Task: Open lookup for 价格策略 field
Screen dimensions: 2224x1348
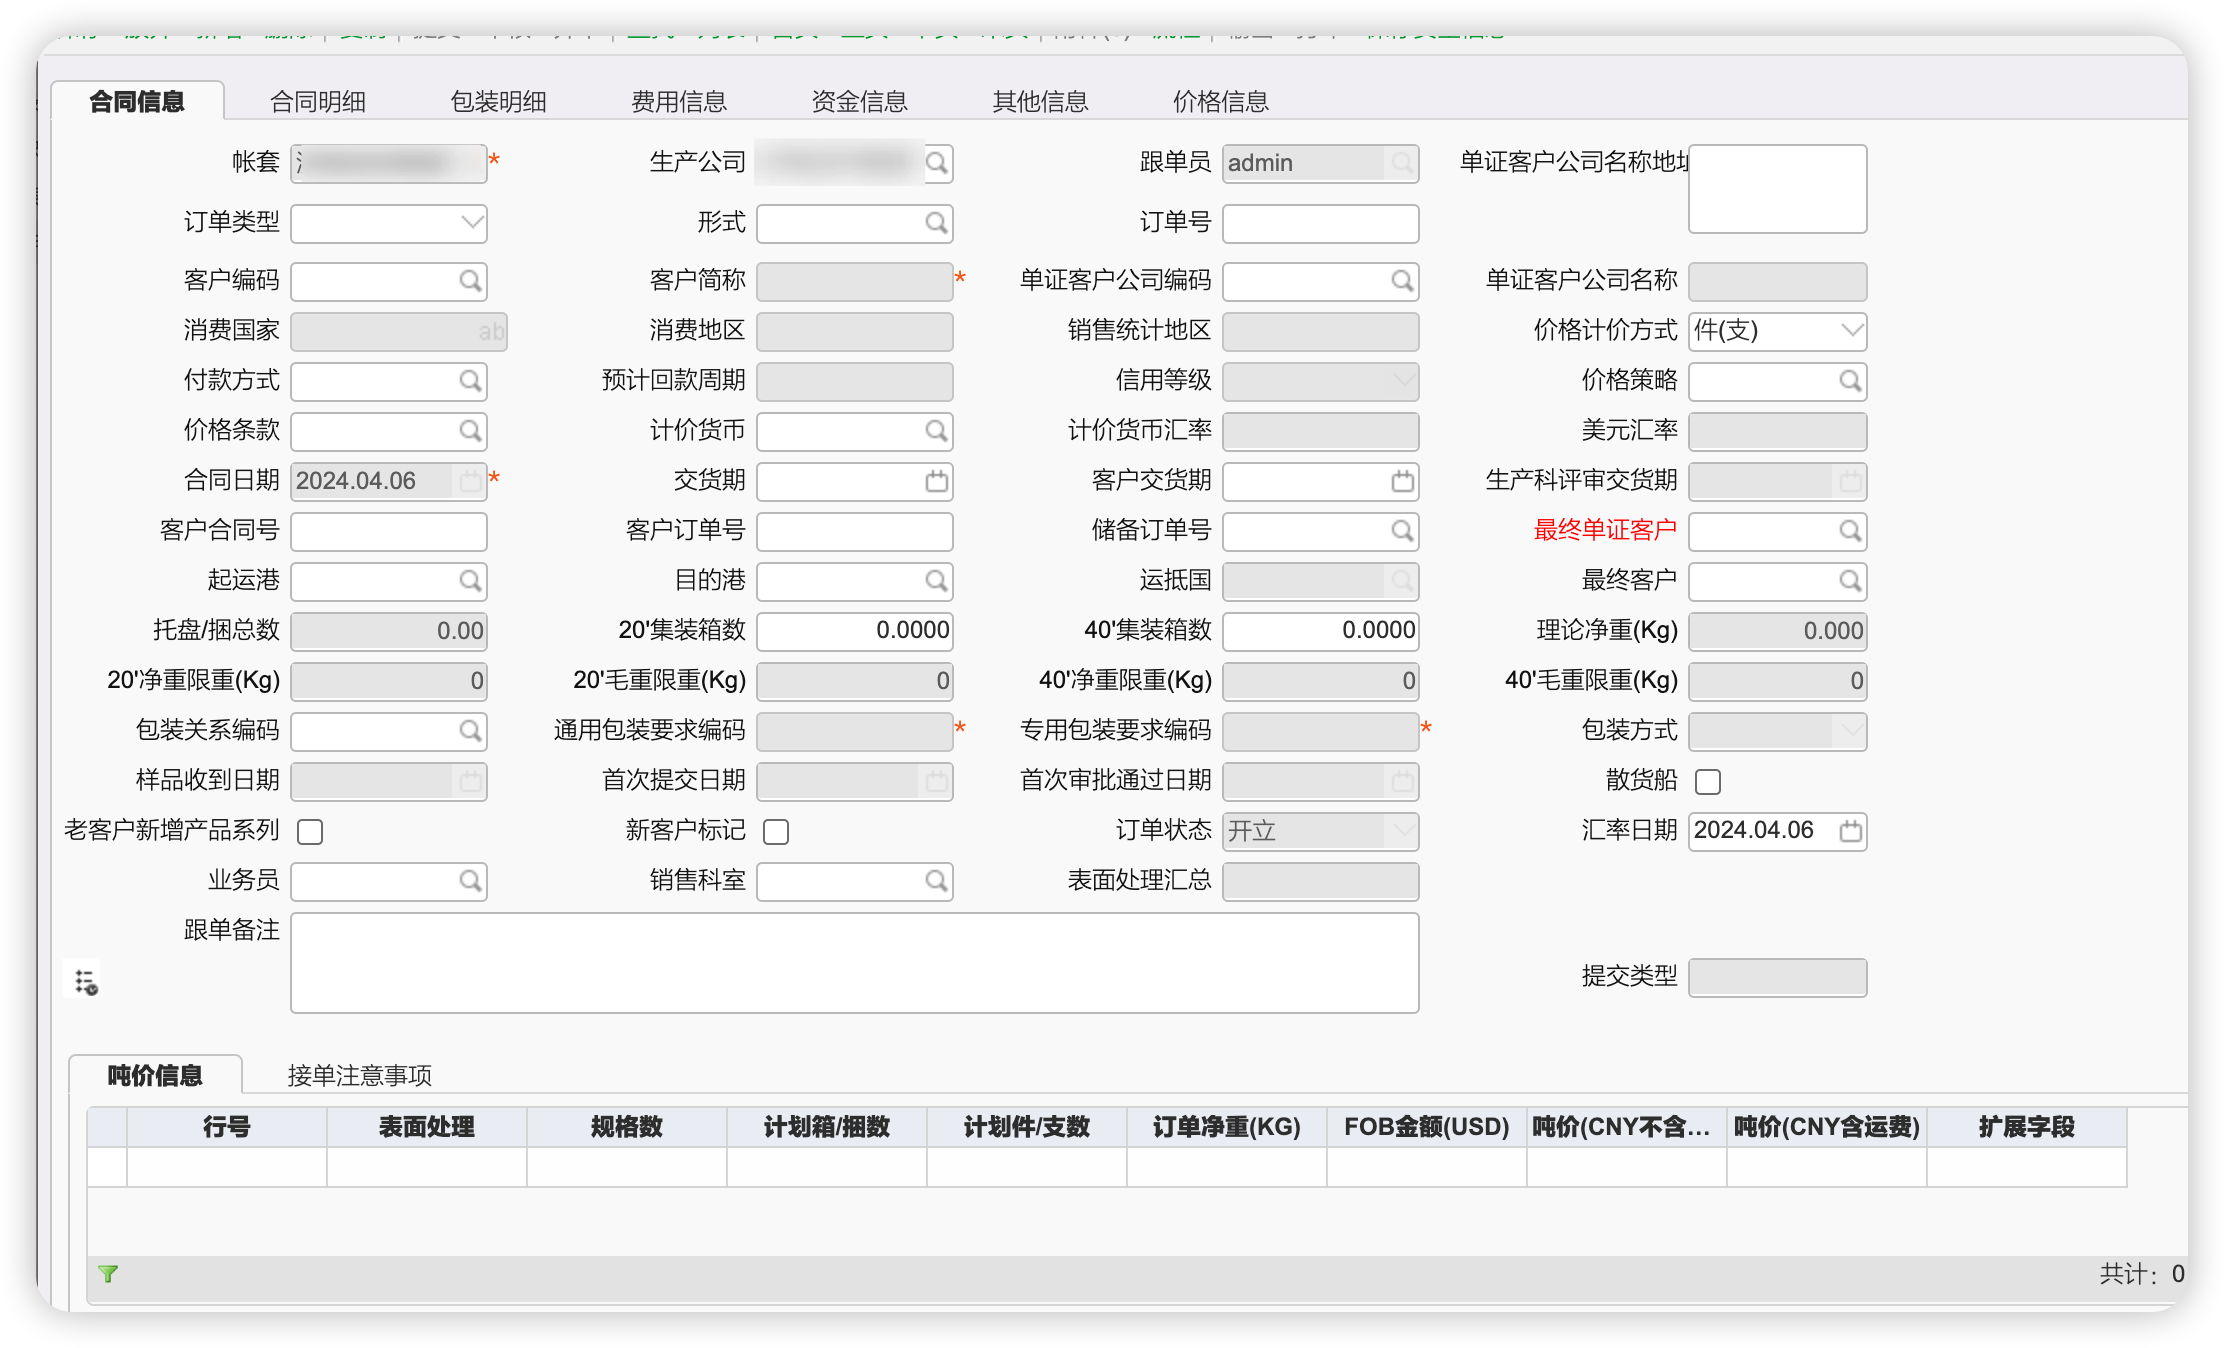Action: tap(1850, 381)
